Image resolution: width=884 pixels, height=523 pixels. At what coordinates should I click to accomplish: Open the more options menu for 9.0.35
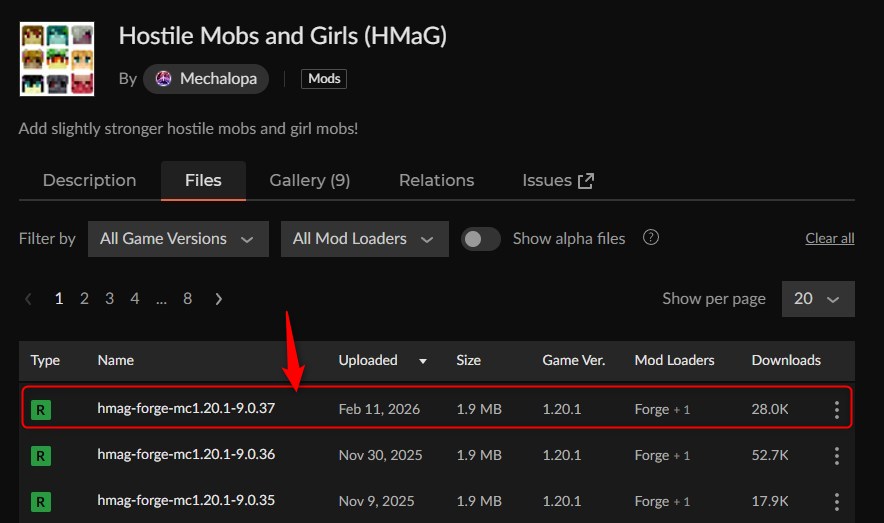pos(837,502)
